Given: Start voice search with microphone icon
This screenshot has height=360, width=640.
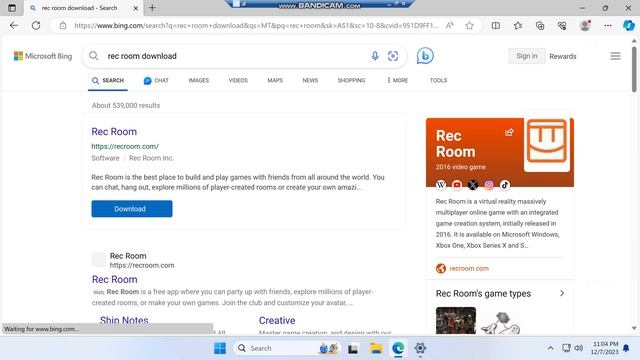Looking at the screenshot, I should [375, 56].
